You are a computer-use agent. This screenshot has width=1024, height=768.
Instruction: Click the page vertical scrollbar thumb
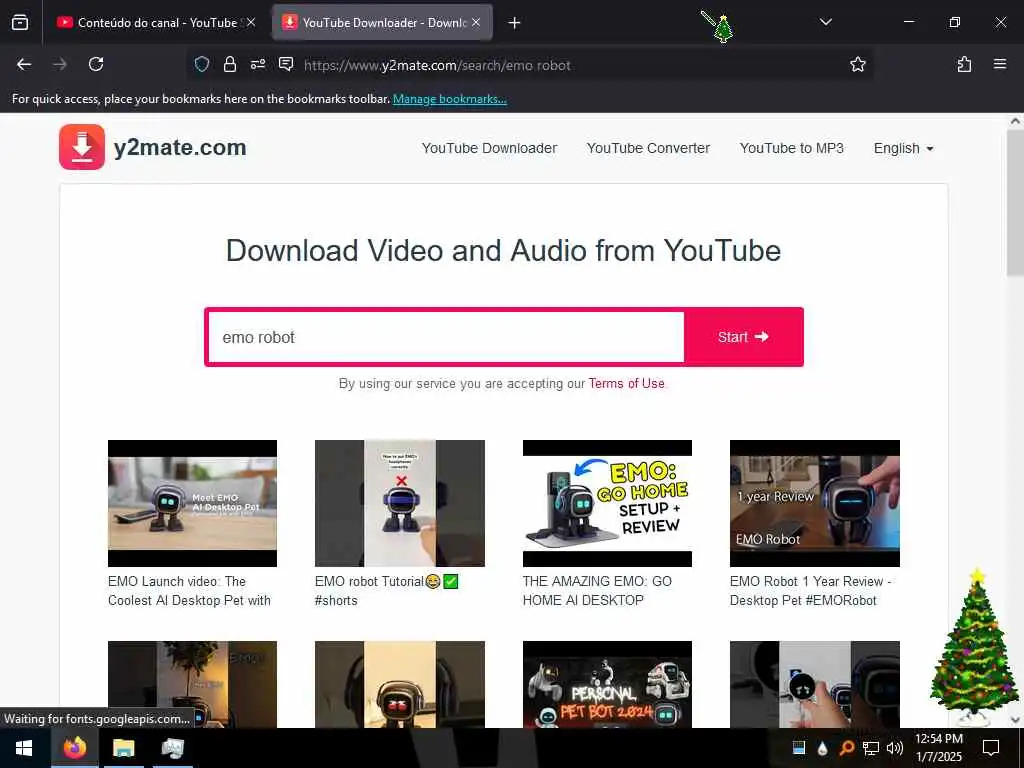1015,202
